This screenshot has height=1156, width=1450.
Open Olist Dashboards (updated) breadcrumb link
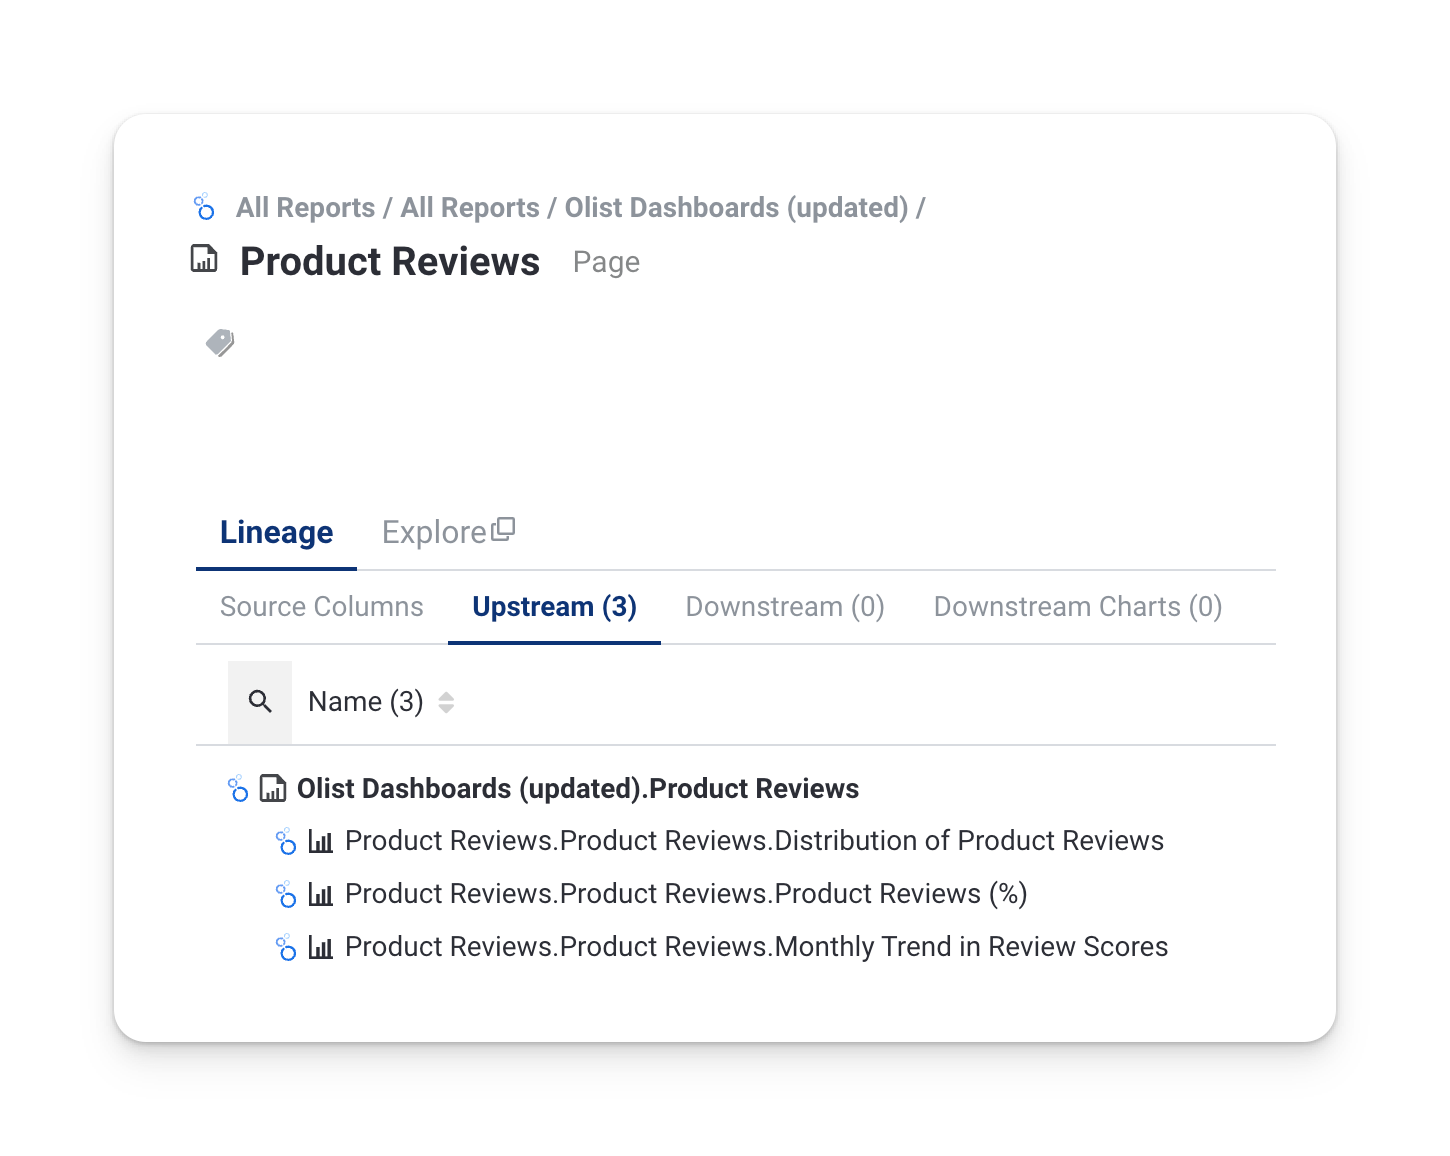coord(736,208)
